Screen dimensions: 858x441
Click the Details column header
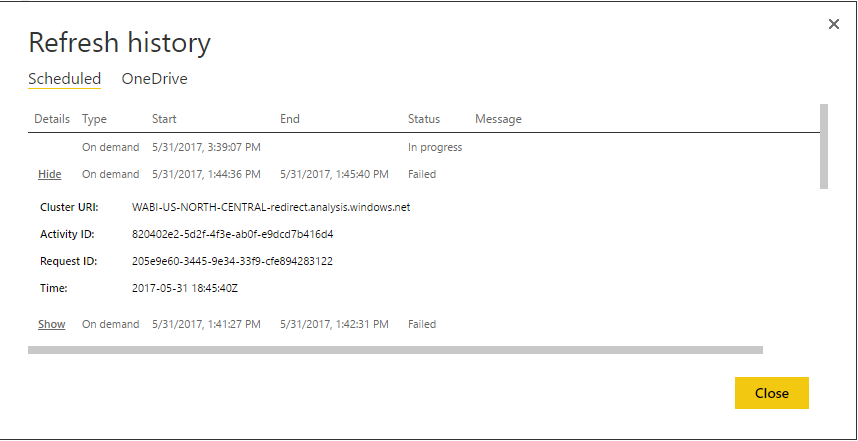pos(52,119)
